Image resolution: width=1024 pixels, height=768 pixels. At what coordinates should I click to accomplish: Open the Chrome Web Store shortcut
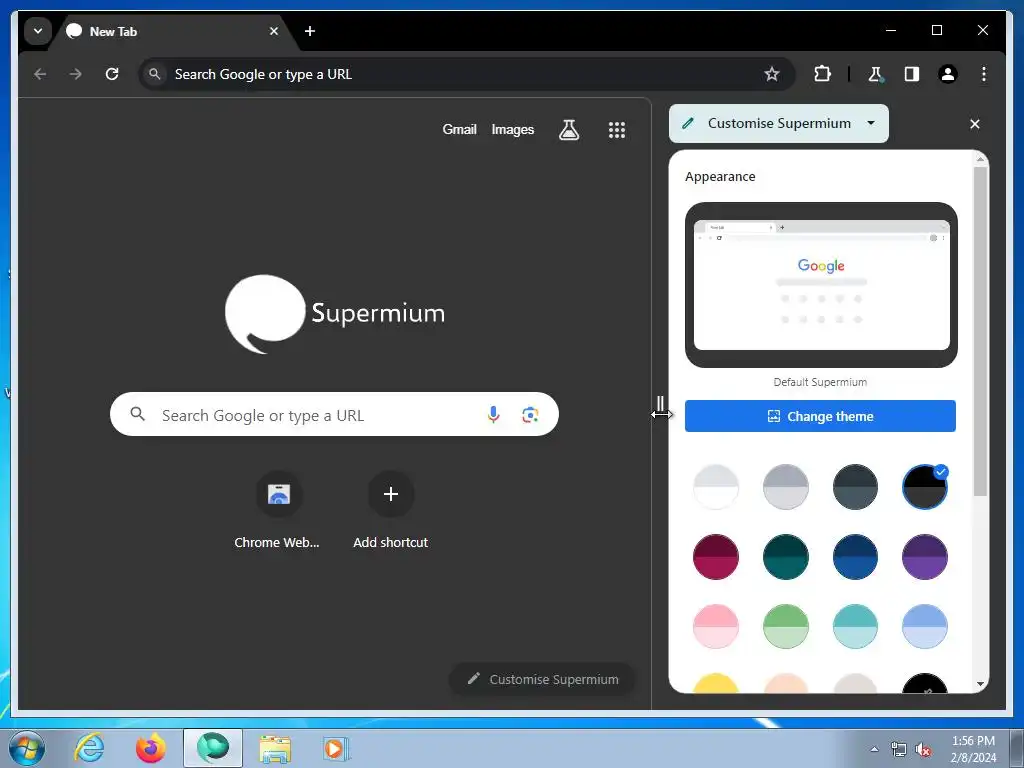[278, 509]
